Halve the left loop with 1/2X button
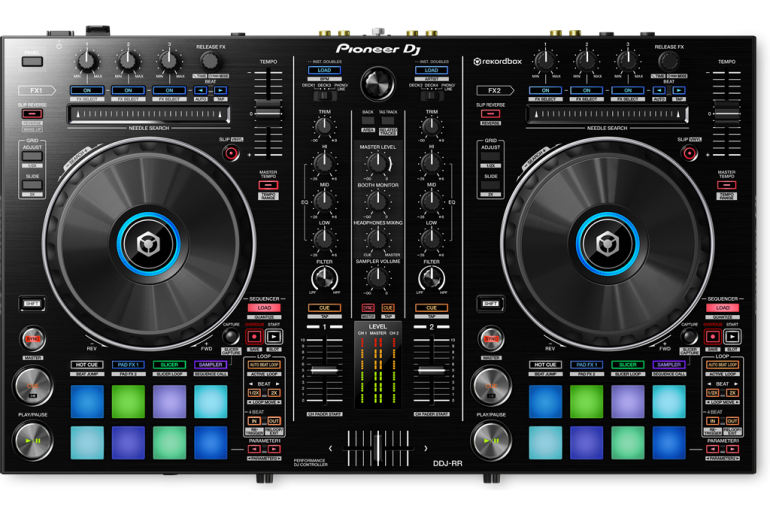The image size is (770, 515). [x=254, y=392]
